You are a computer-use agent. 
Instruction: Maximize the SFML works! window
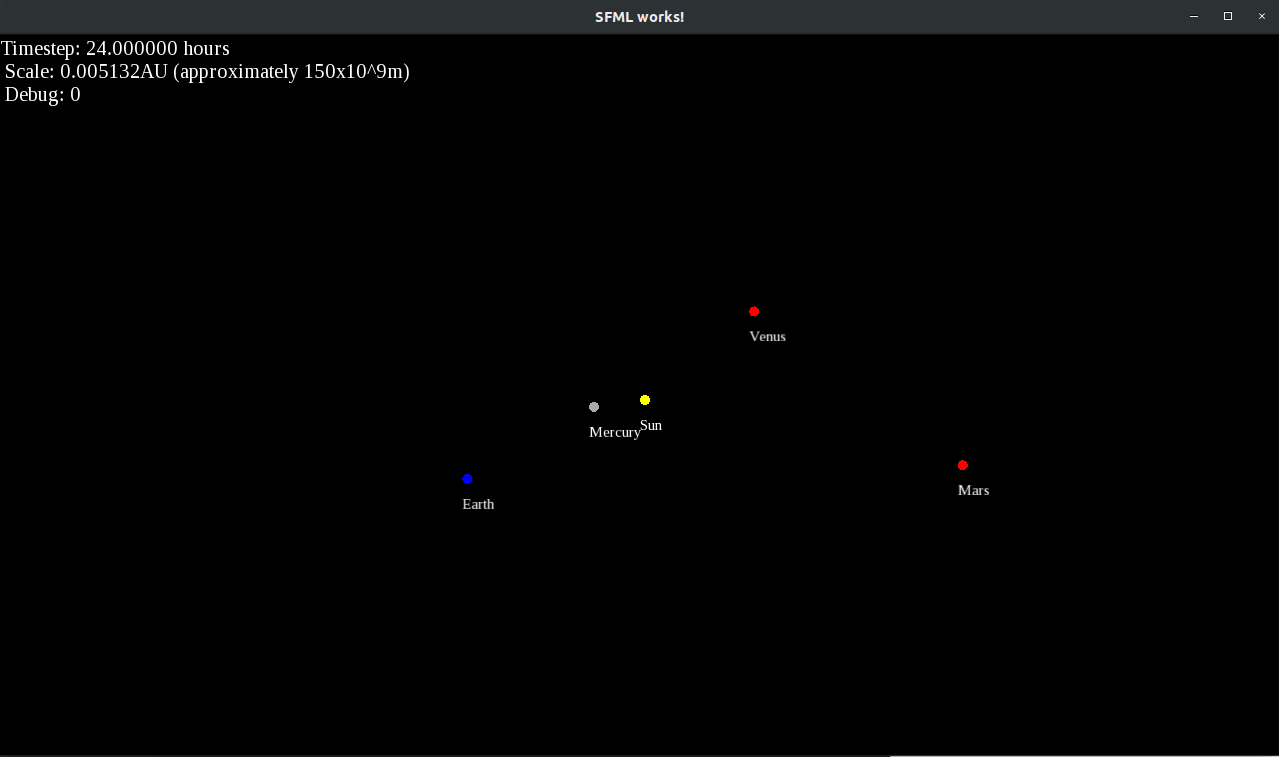tap(1228, 17)
